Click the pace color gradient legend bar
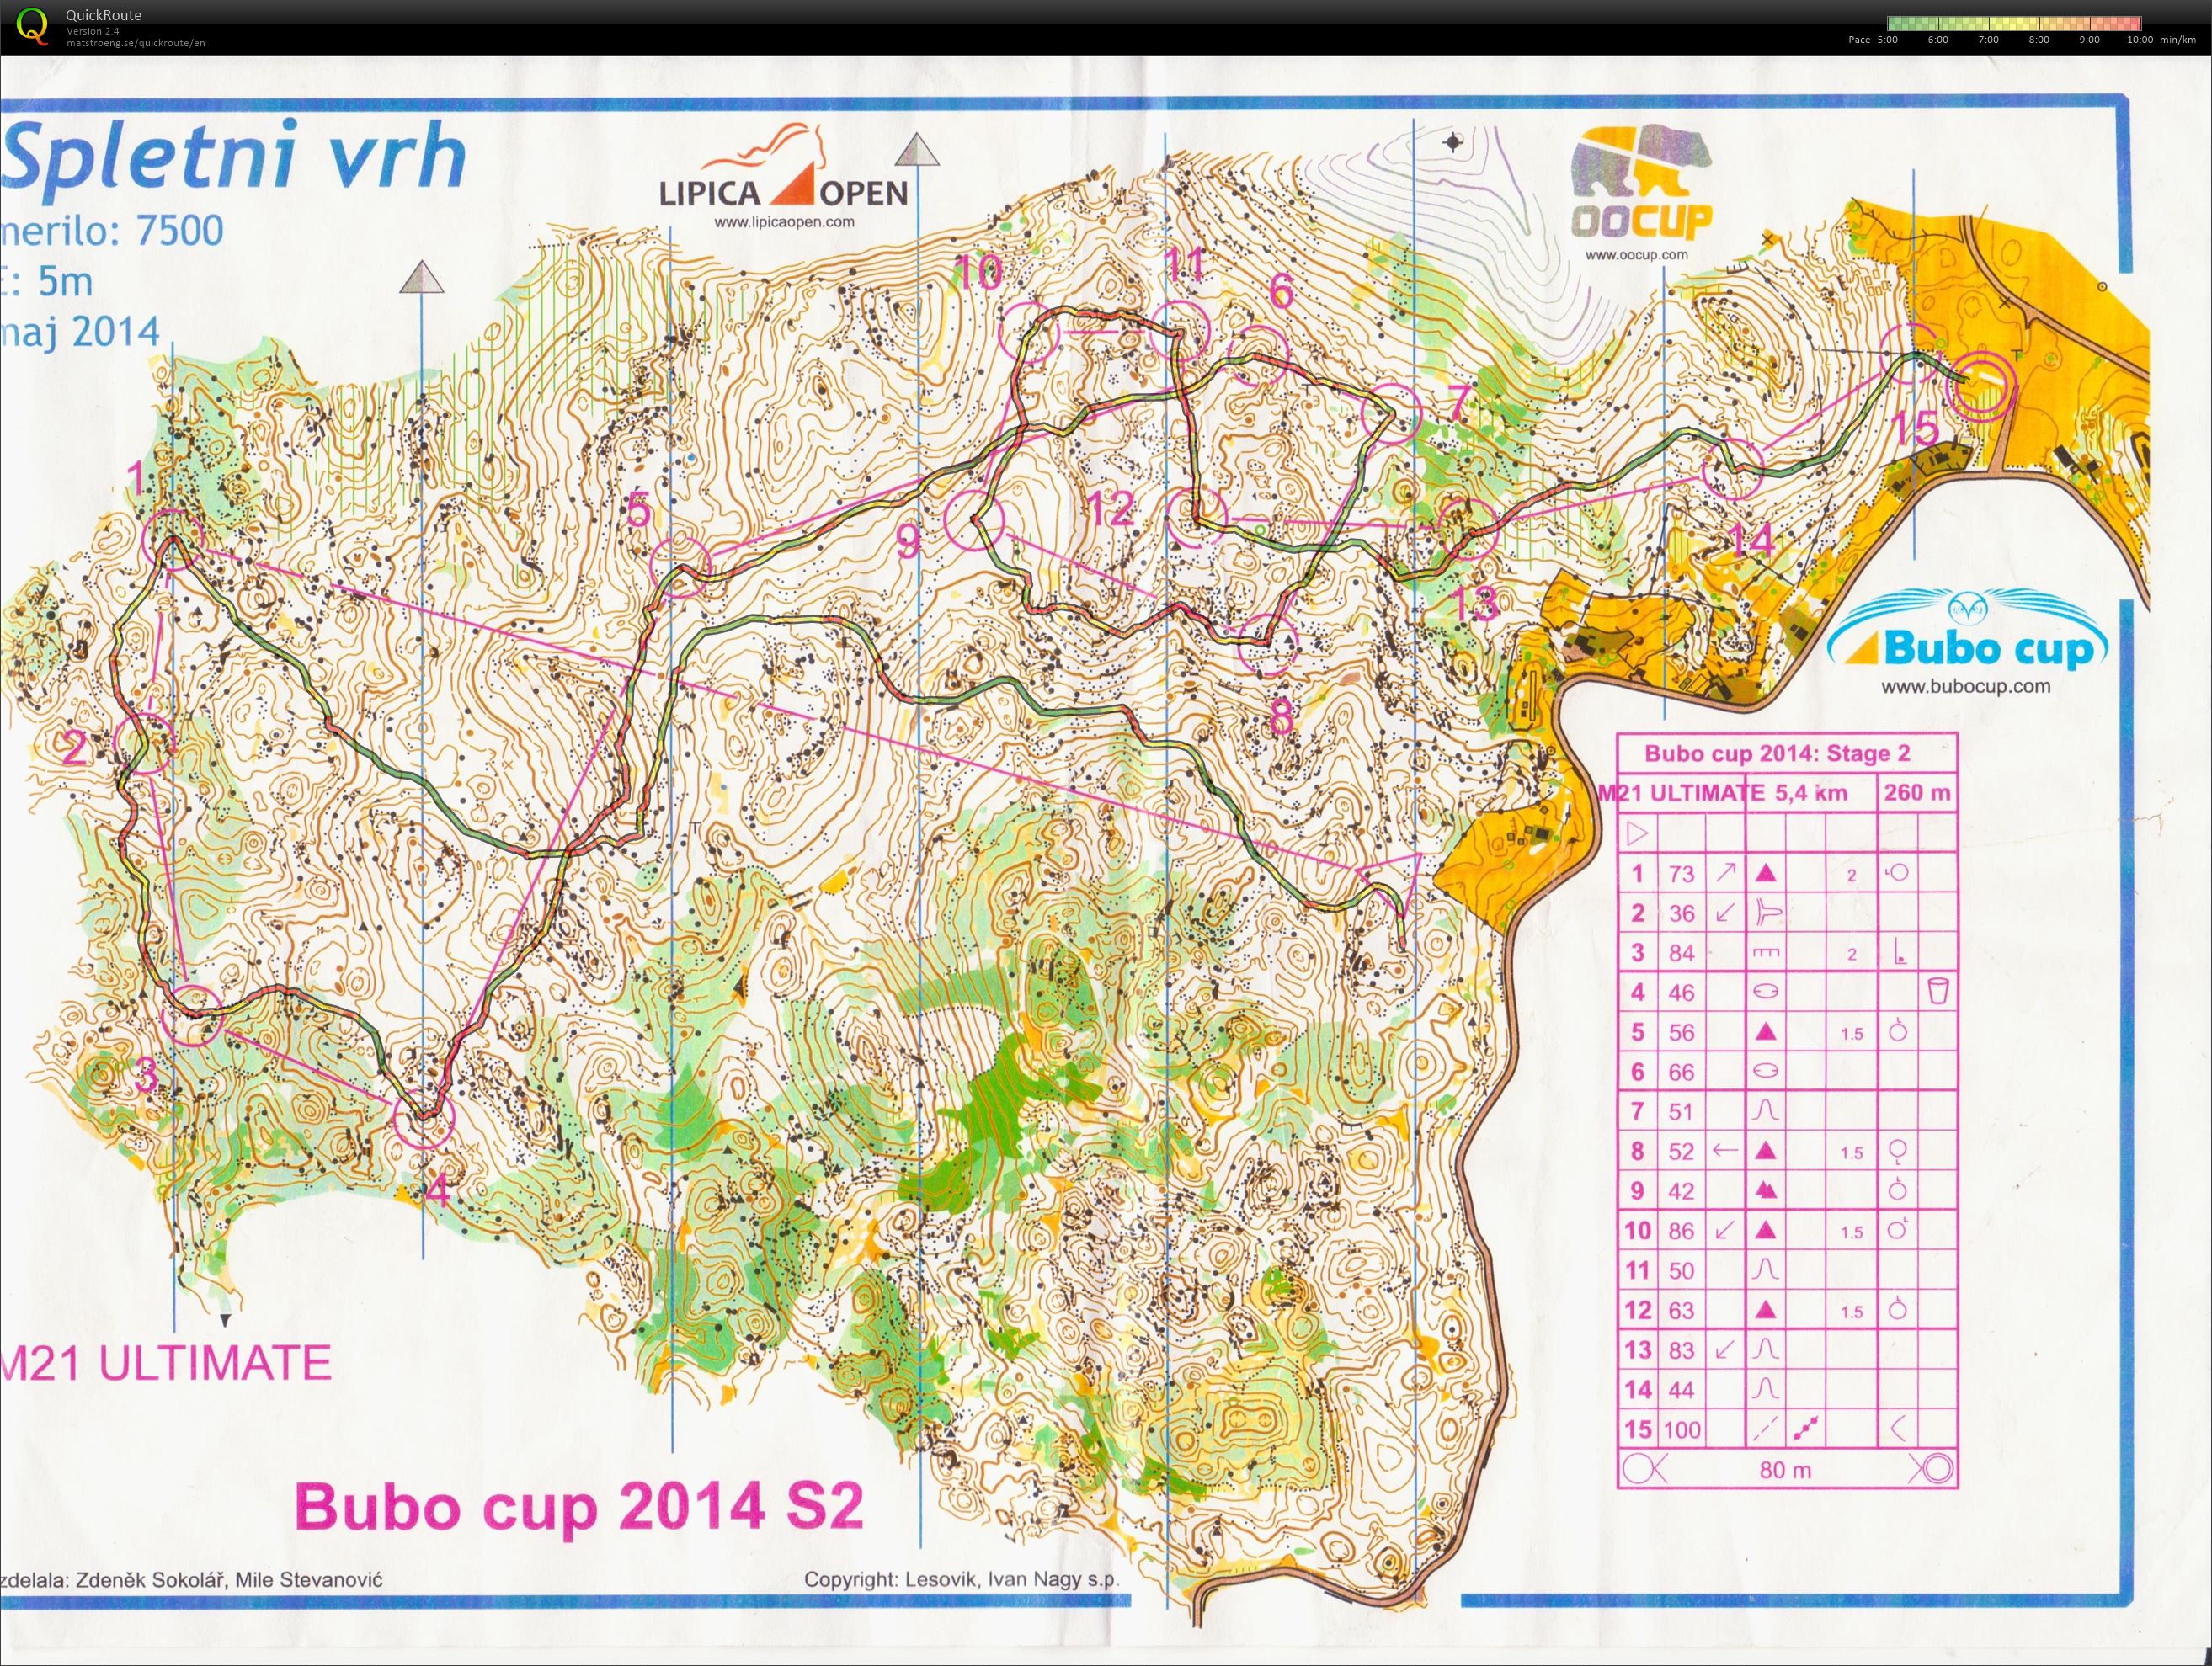The height and width of the screenshot is (1666, 2212). [2013, 23]
